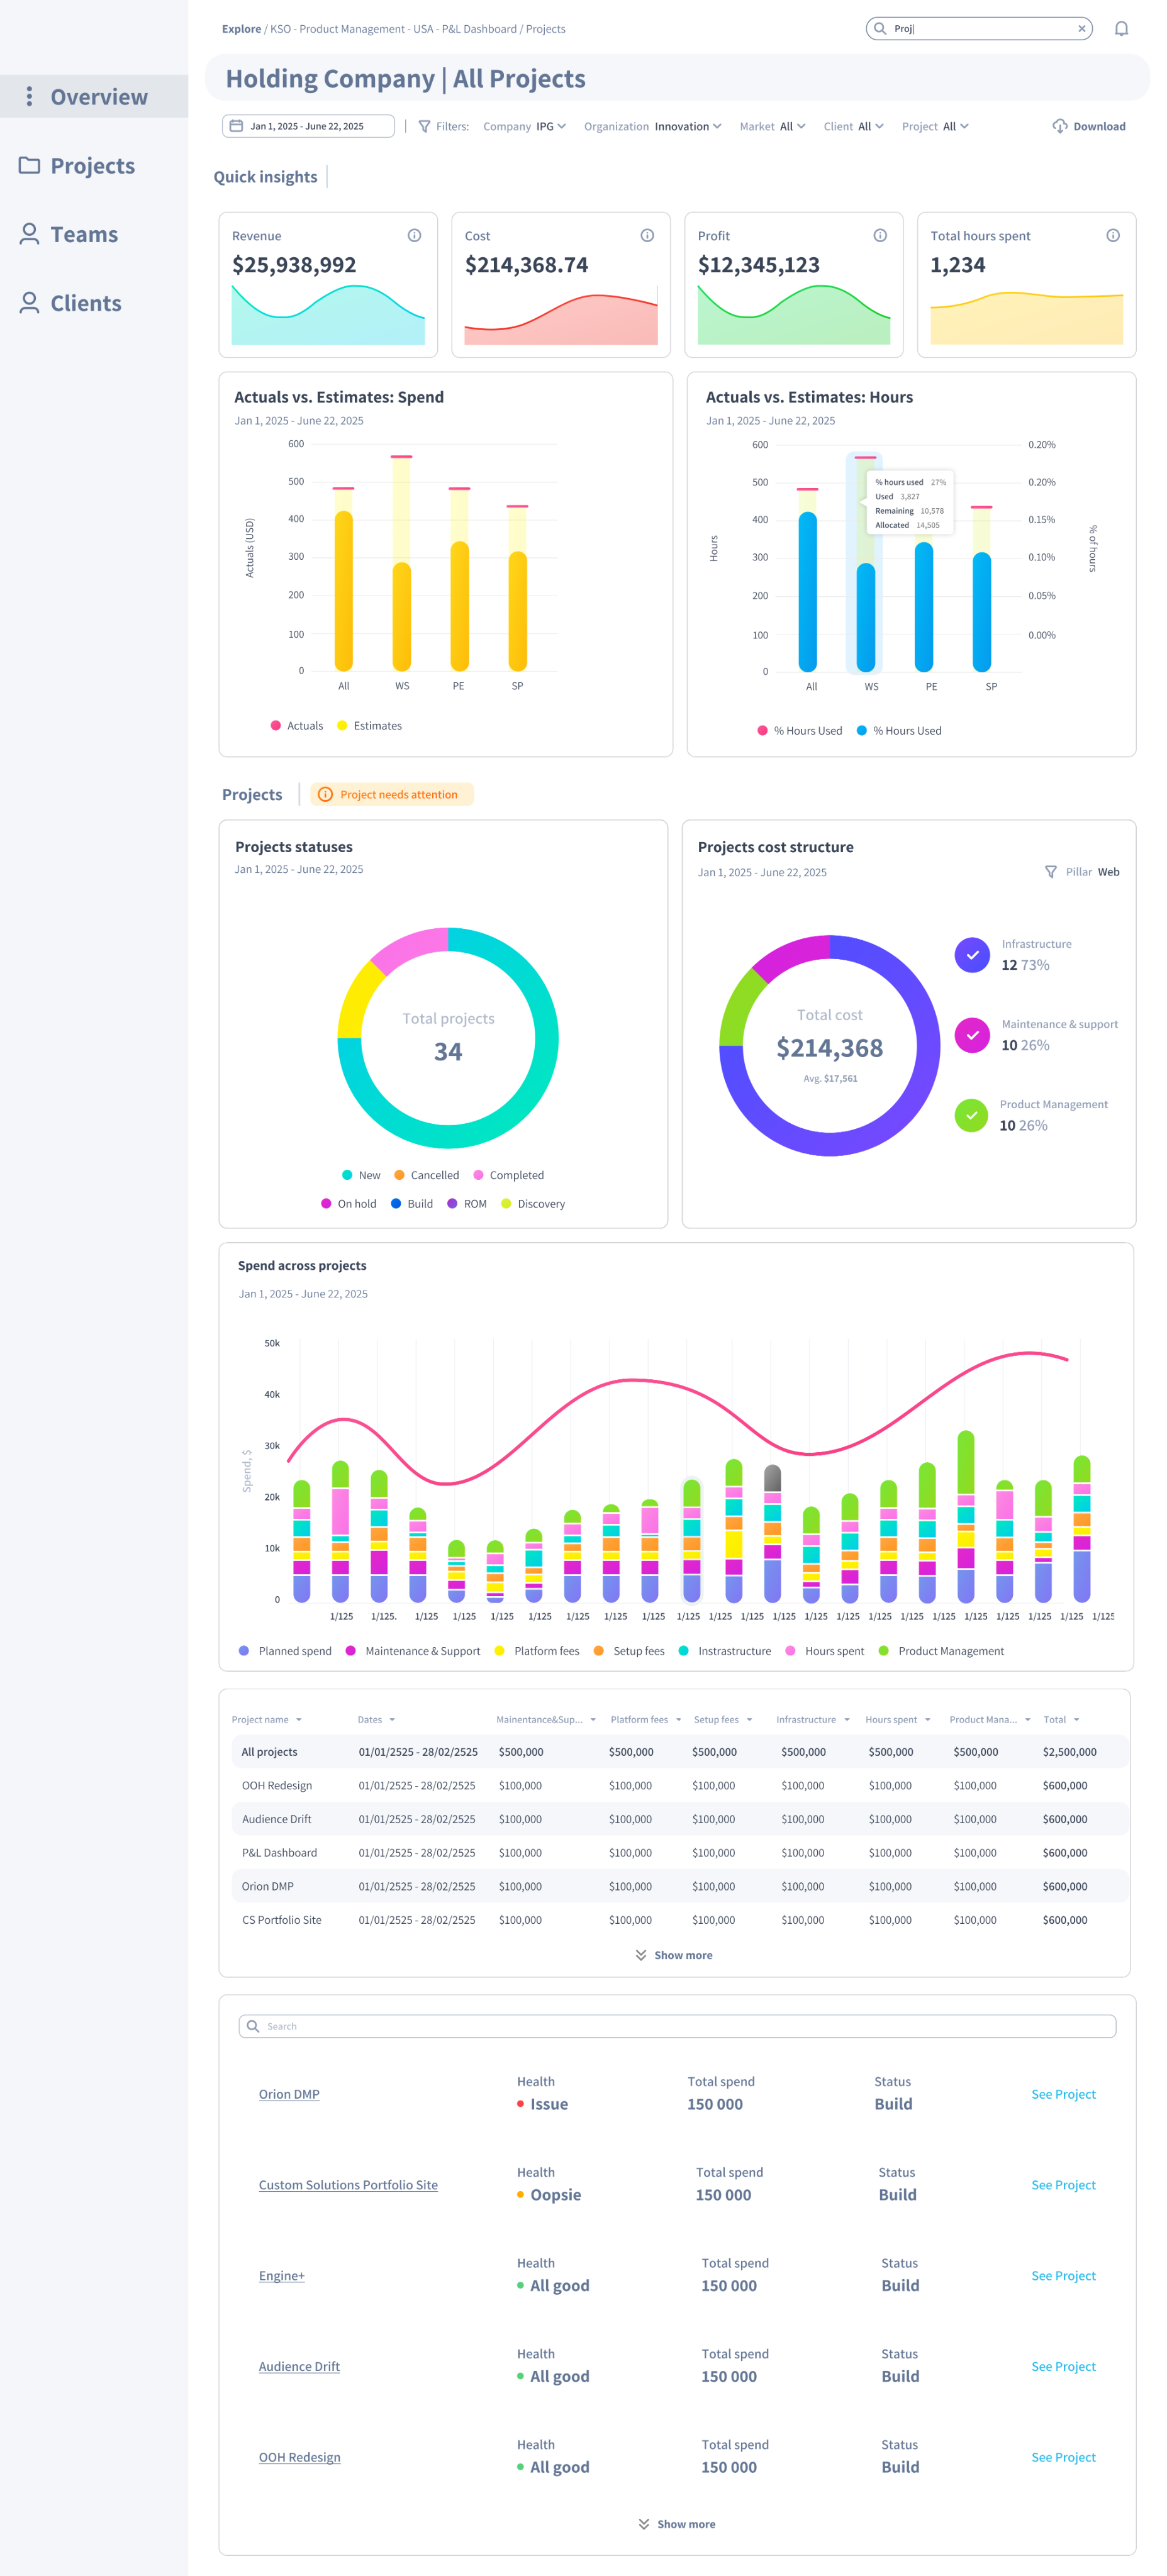Open the Audience Drift project link
Viewport: 1167px width, 2576px height.
tap(299, 2366)
